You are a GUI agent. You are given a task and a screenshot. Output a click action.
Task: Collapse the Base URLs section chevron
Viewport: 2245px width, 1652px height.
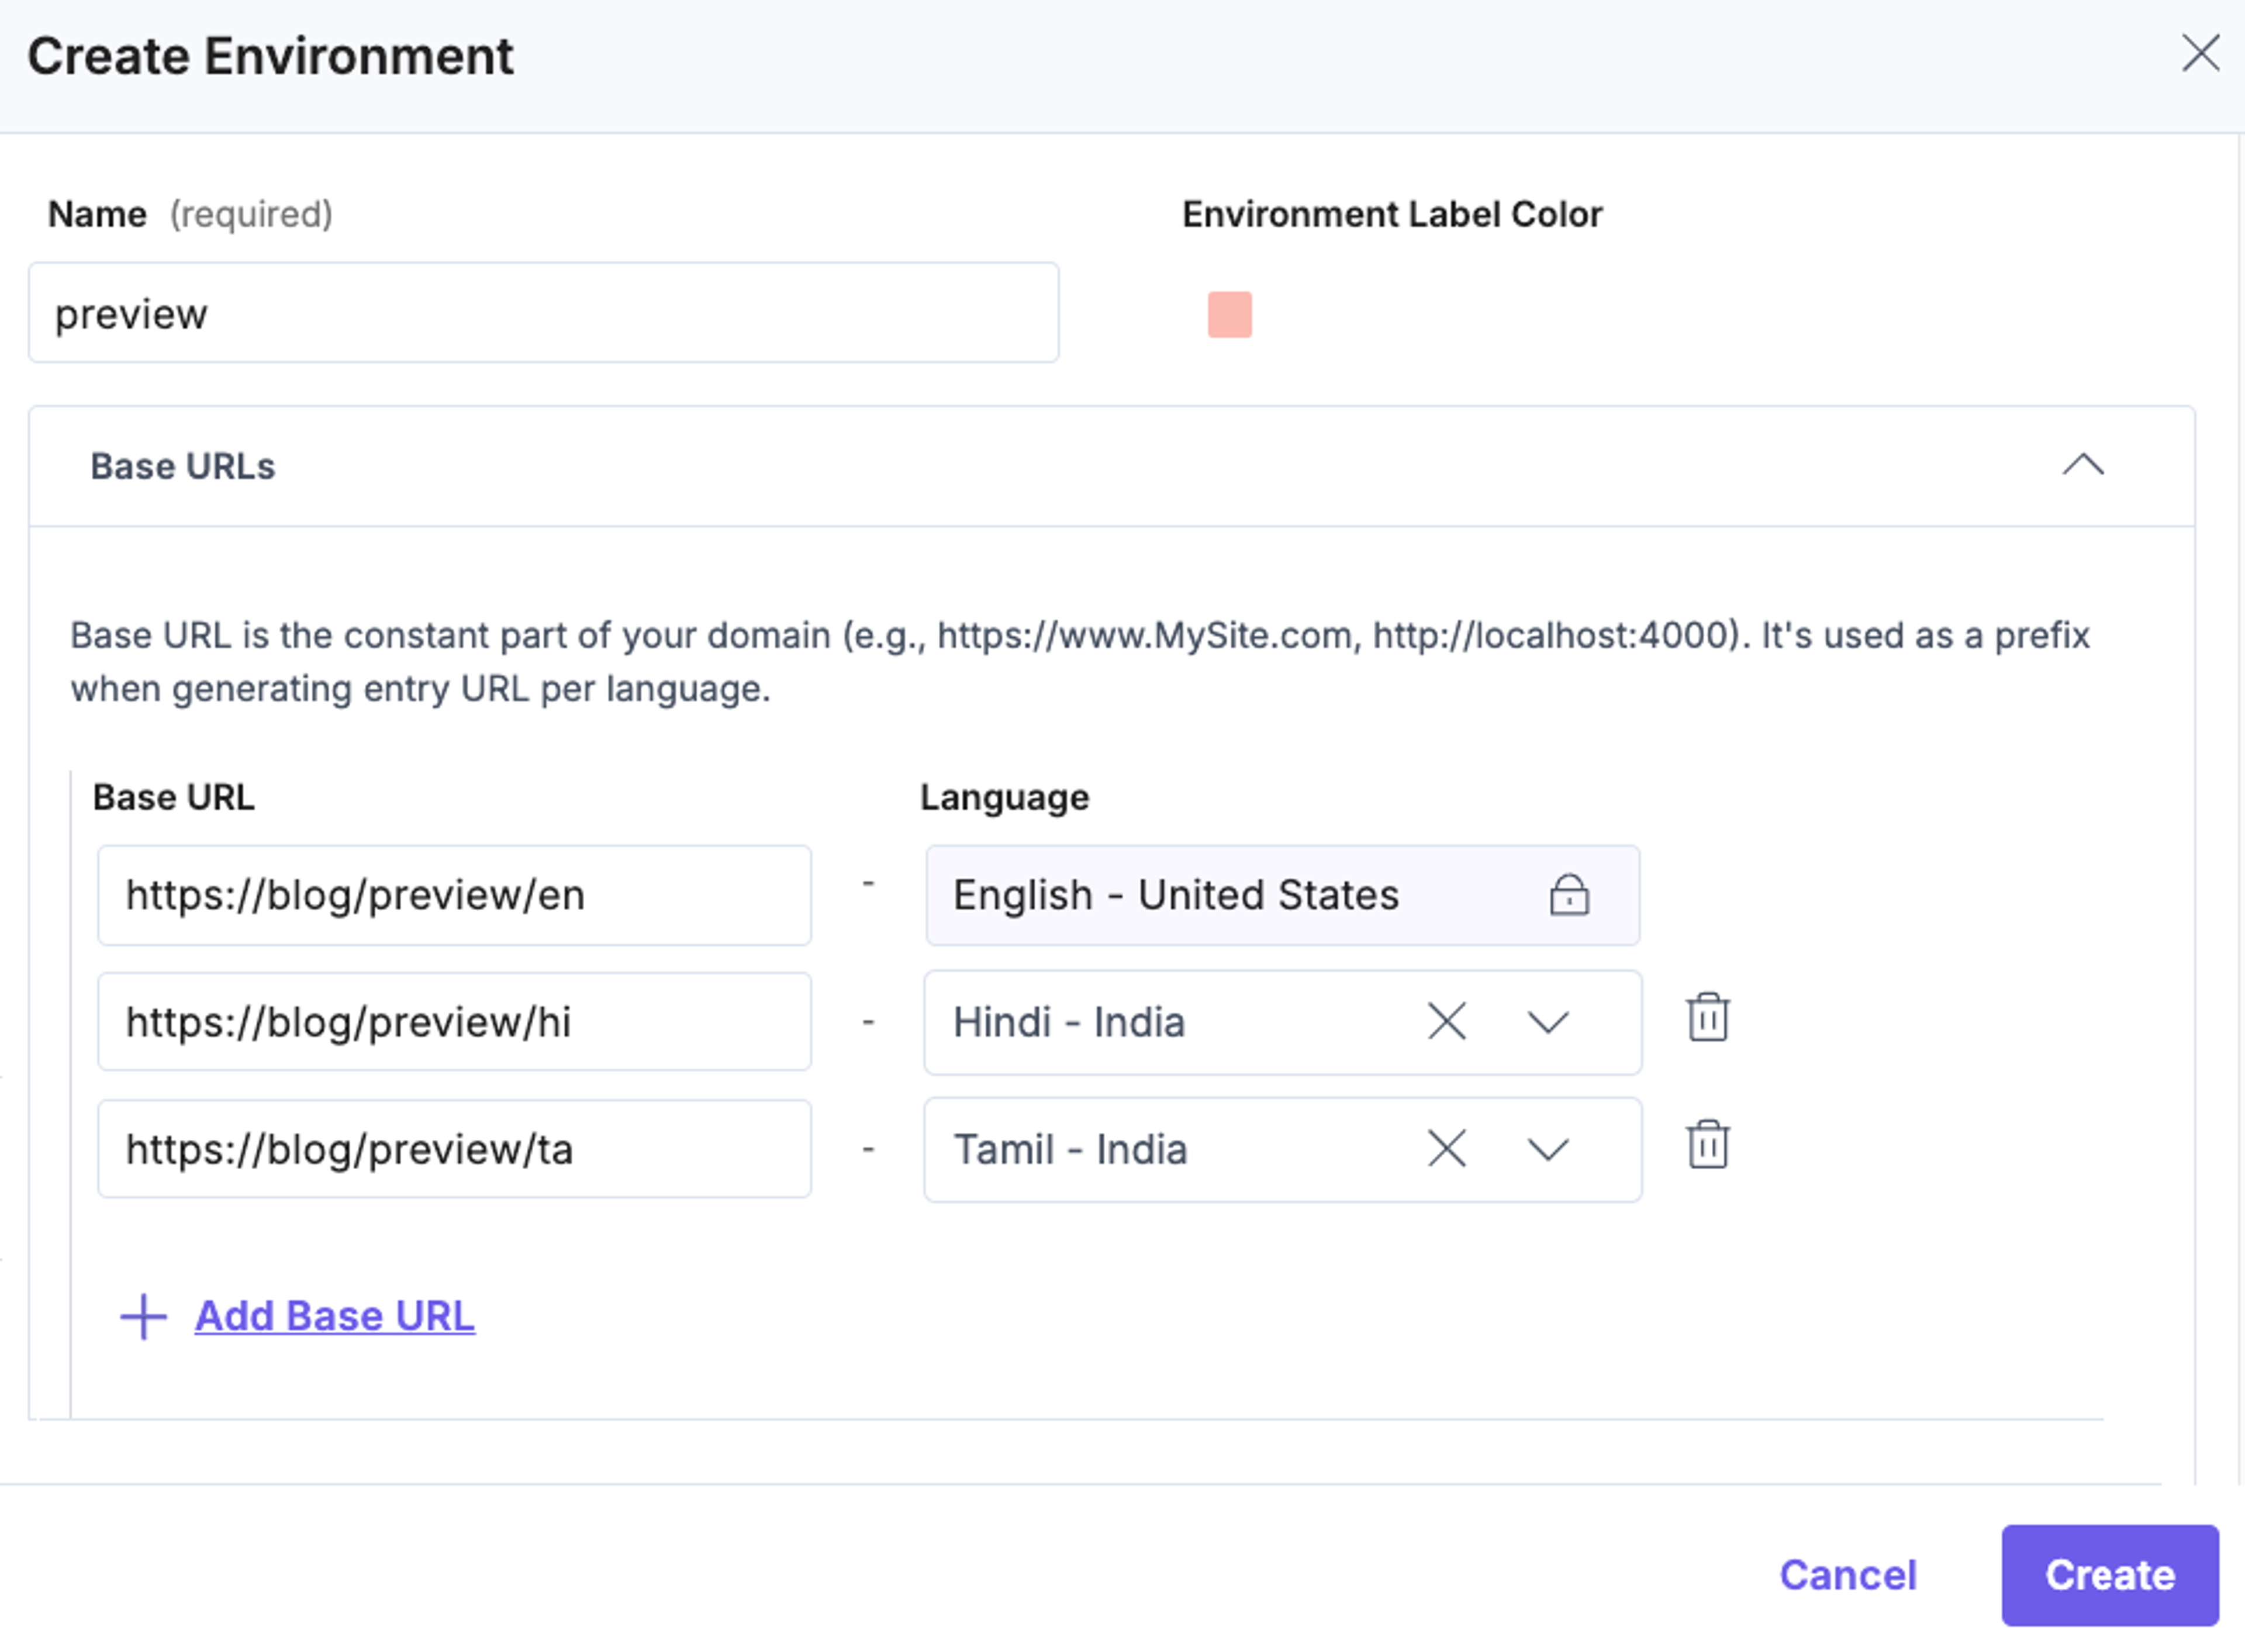(x=2083, y=465)
